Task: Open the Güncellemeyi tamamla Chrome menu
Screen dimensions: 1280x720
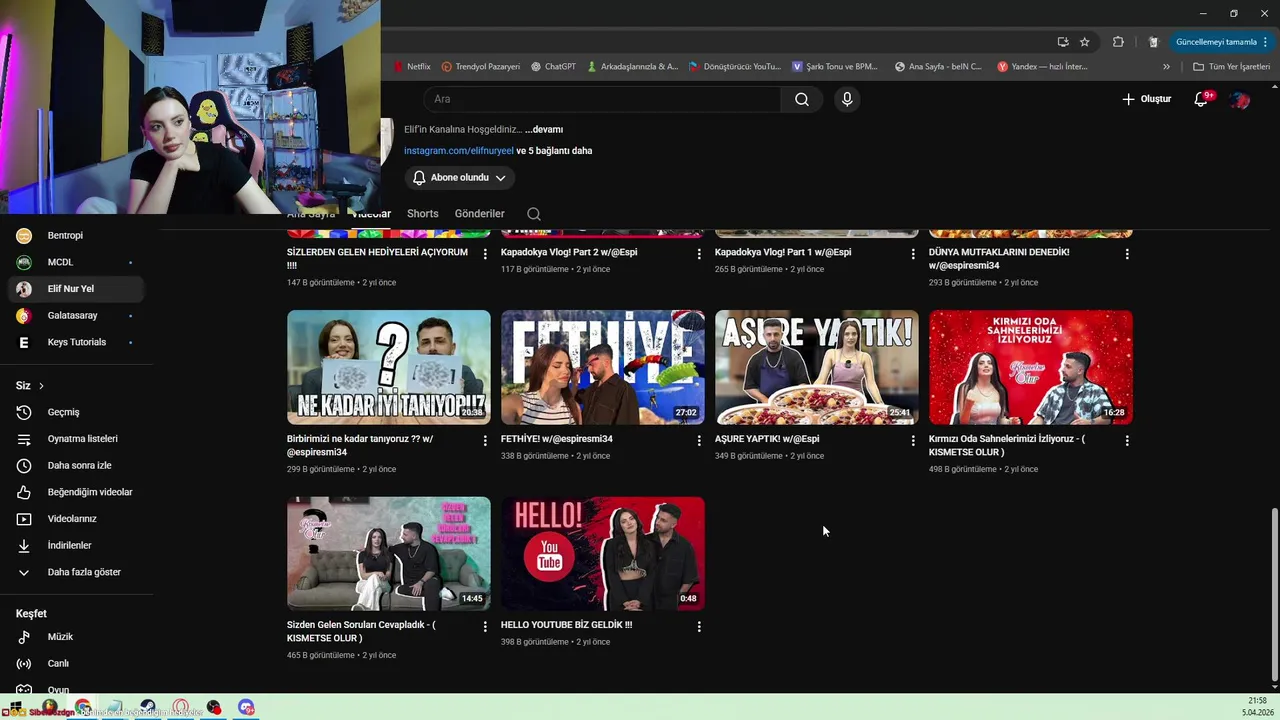Action: point(1220,42)
